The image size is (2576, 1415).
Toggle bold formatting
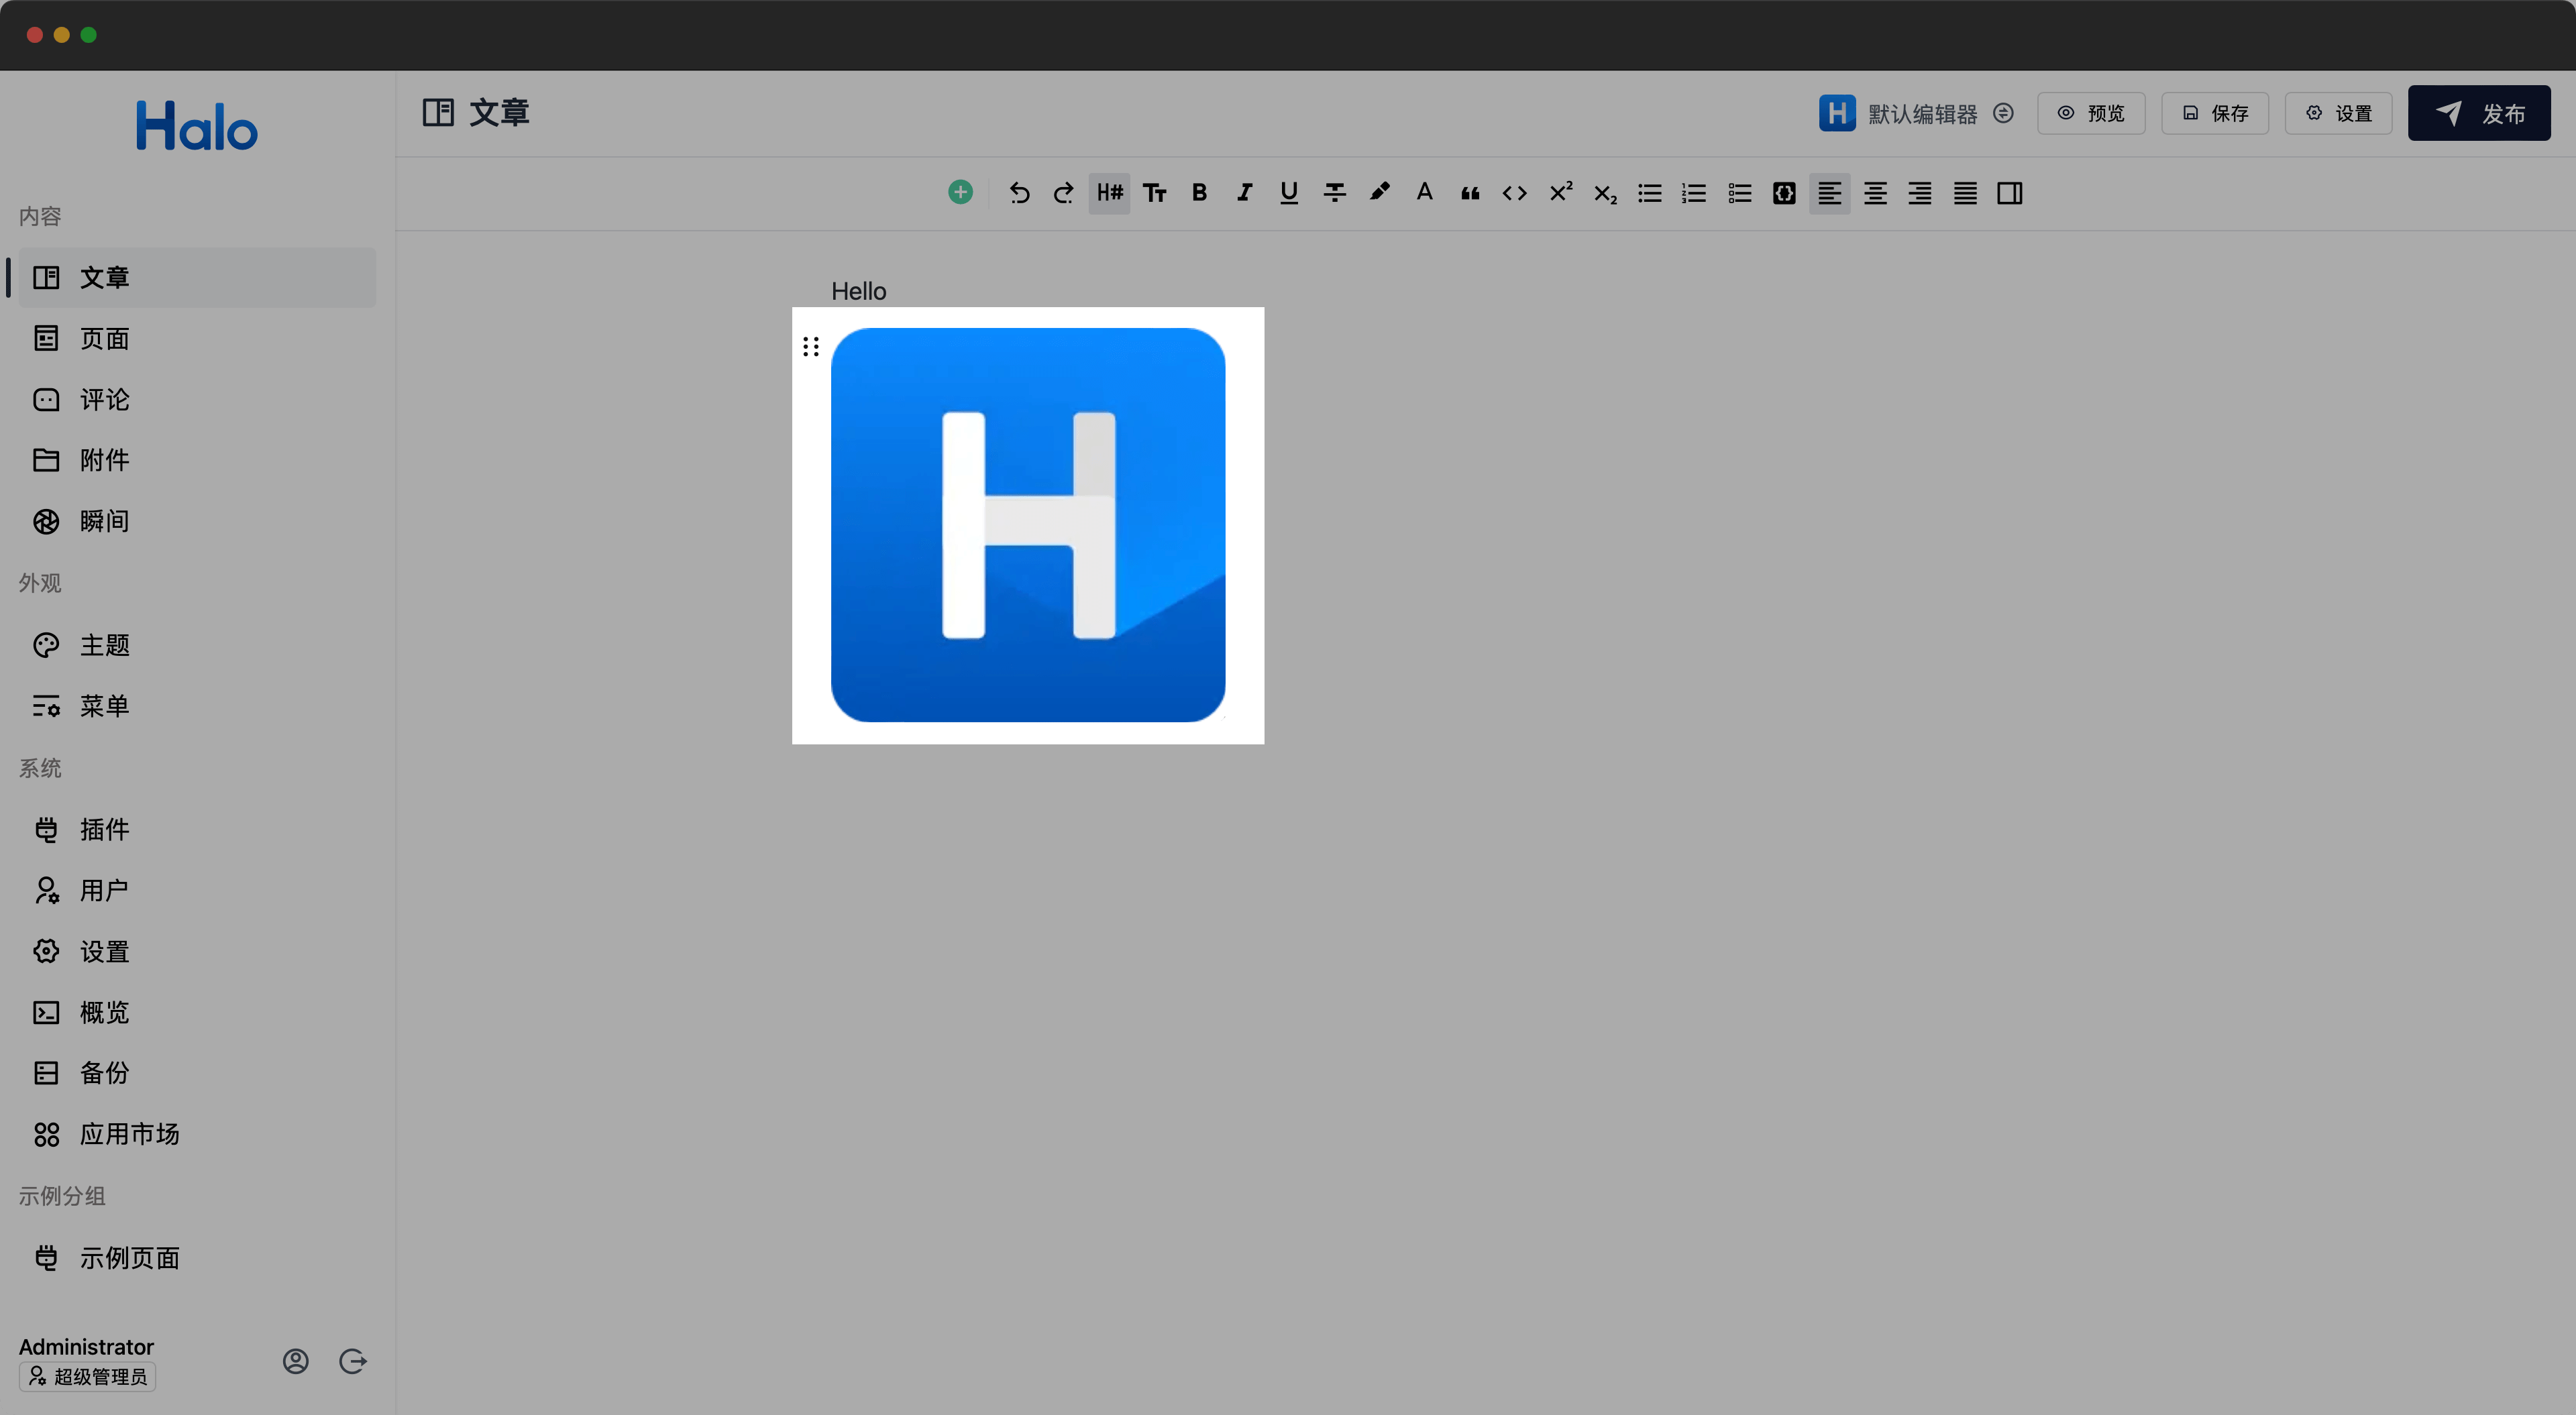(x=1199, y=193)
